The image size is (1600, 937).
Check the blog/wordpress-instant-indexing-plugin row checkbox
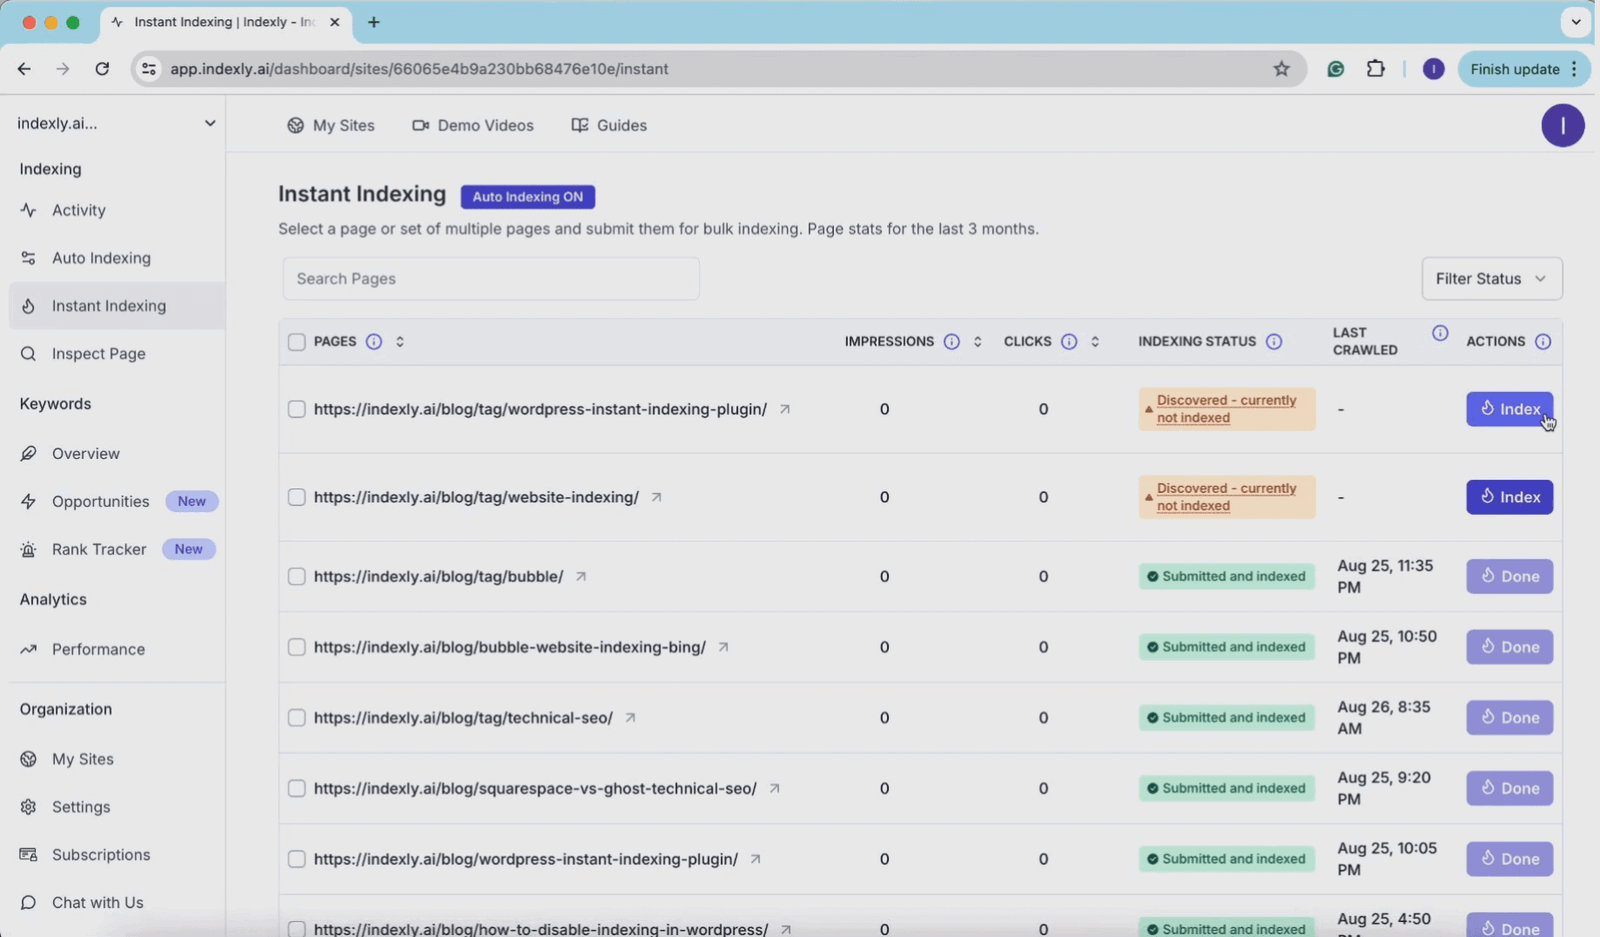[x=296, y=859]
